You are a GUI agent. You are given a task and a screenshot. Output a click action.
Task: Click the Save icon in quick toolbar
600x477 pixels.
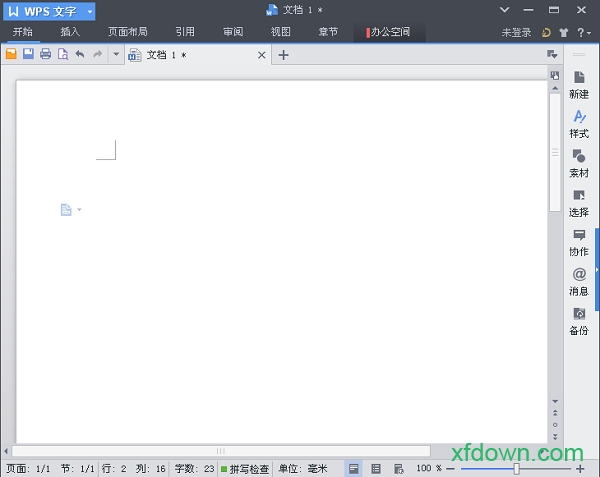[x=28, y=54]
